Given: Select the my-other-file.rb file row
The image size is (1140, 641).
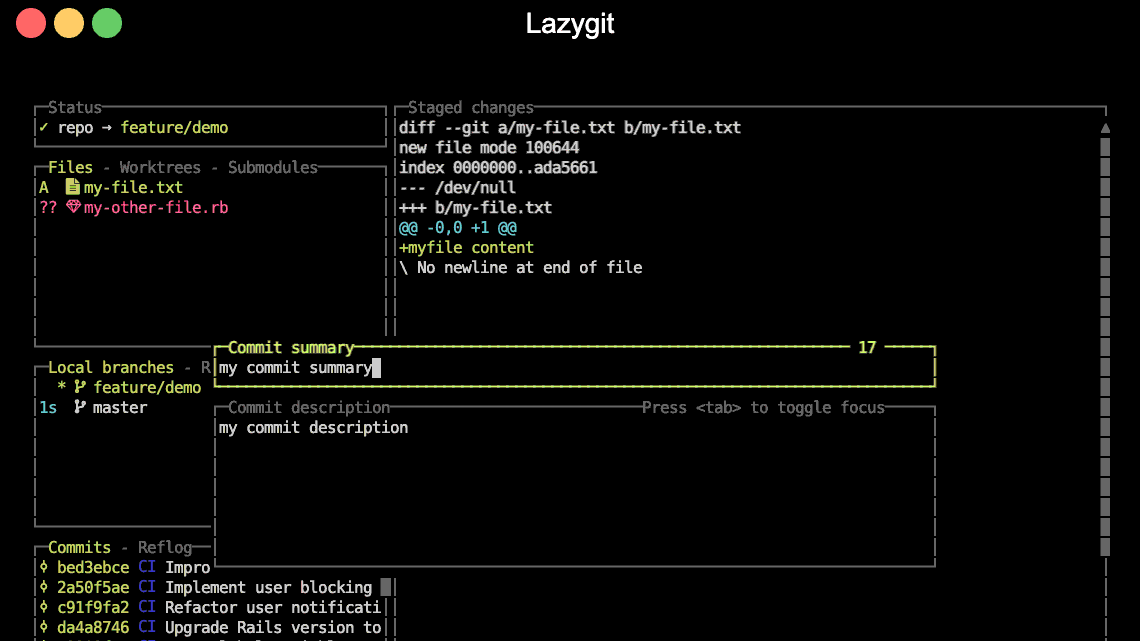Looking at the screenshot, I should pyautogui.click(x=211, y=207).
